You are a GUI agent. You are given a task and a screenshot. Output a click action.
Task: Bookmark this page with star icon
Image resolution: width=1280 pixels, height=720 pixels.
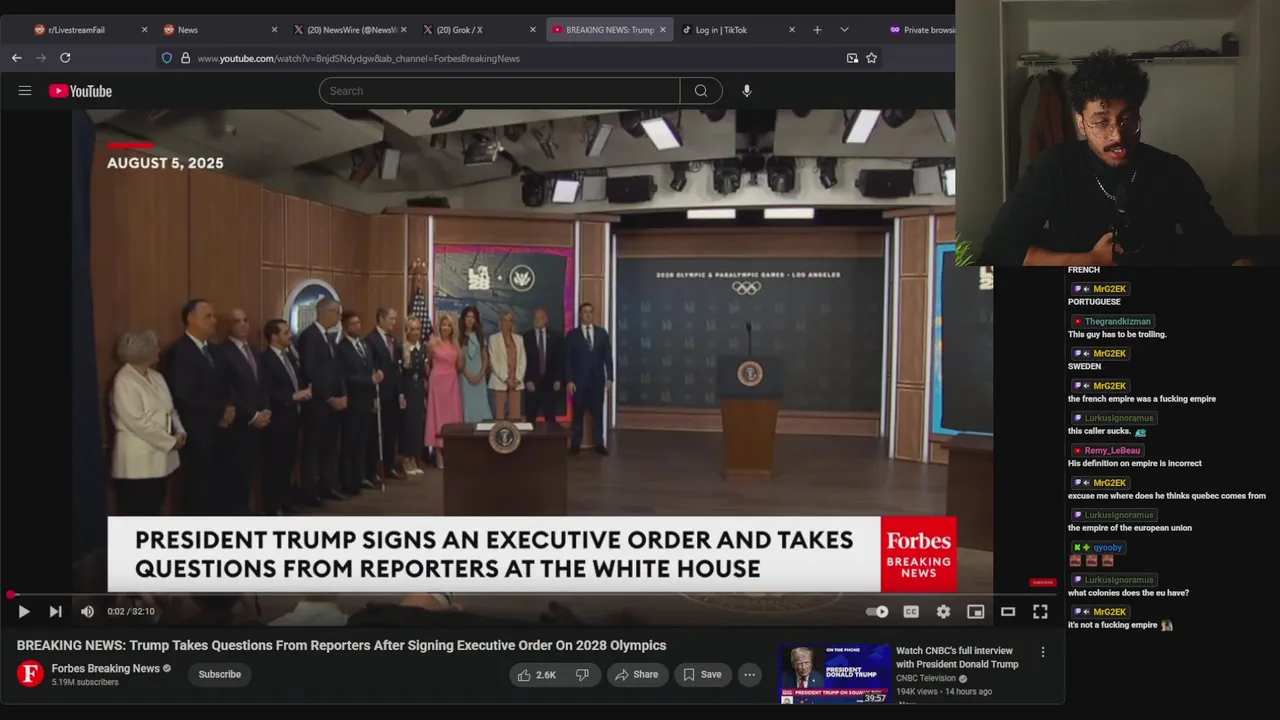[x=871, y=58]
